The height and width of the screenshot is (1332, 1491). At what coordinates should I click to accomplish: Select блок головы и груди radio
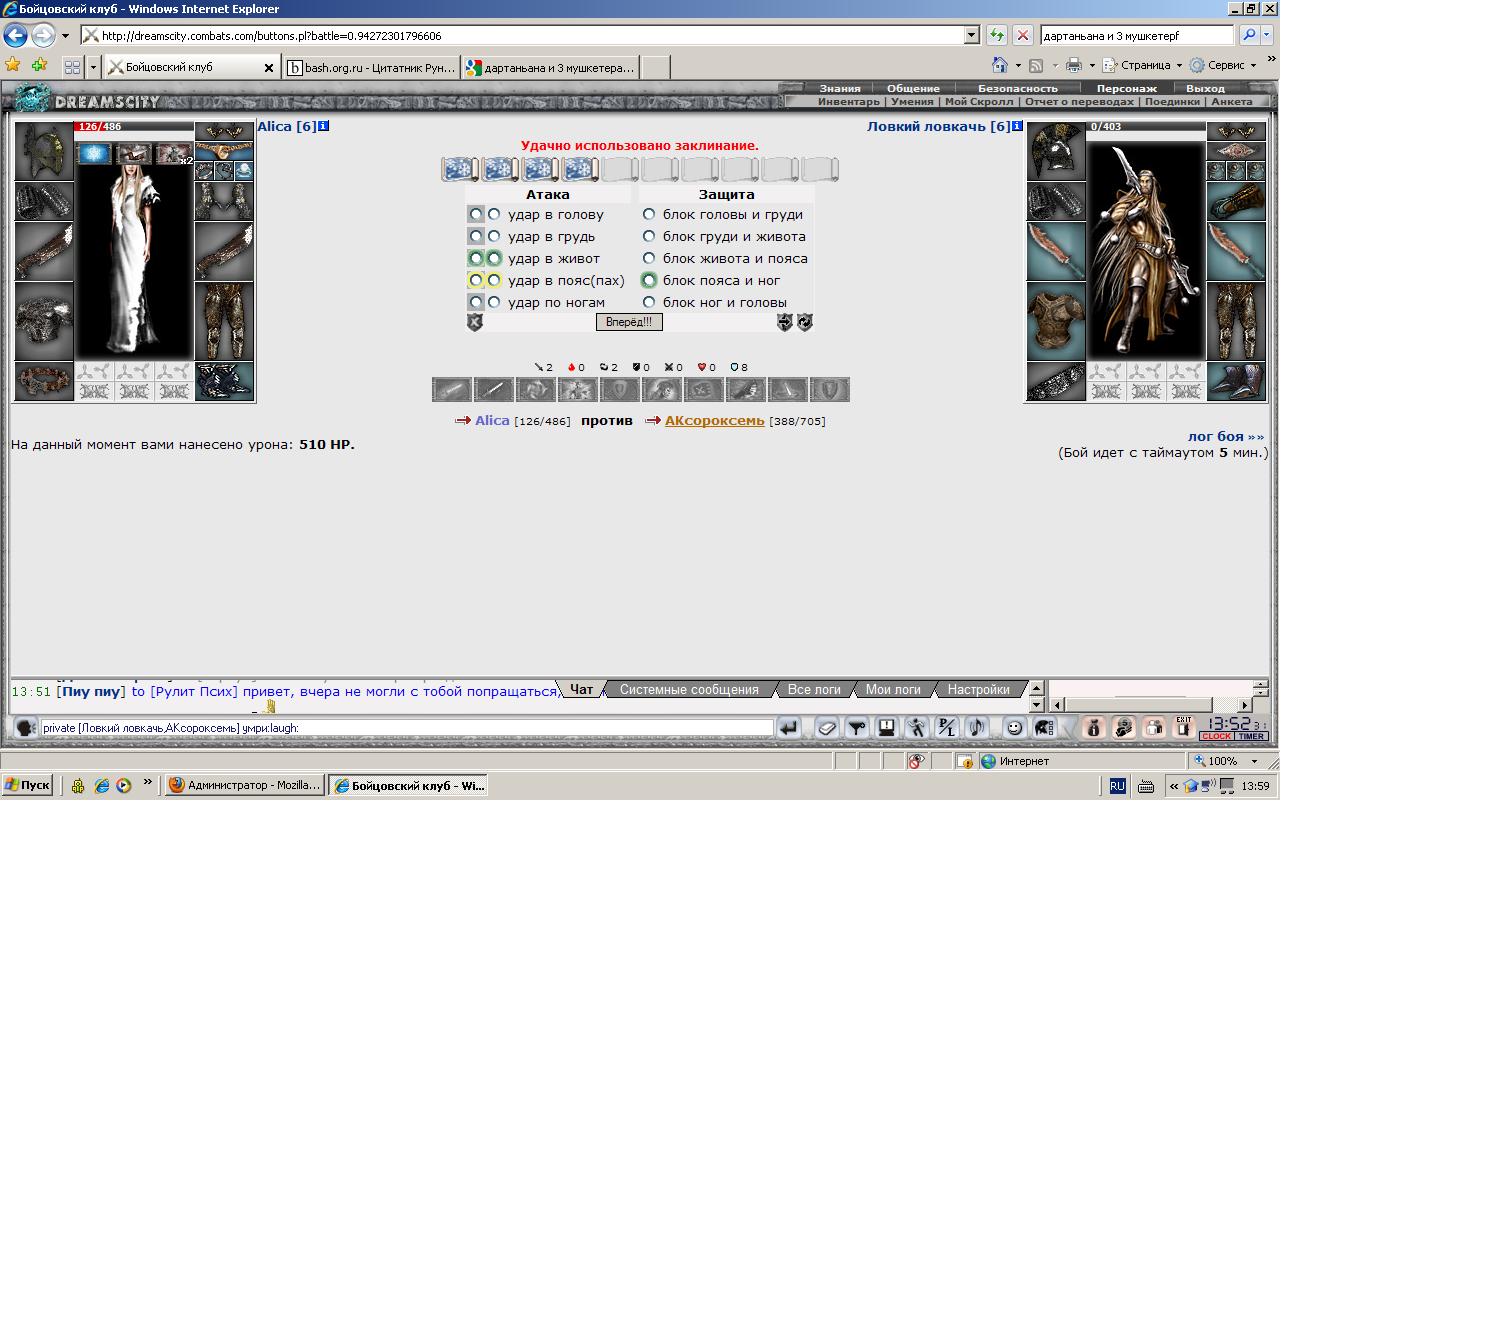point(649,214)
